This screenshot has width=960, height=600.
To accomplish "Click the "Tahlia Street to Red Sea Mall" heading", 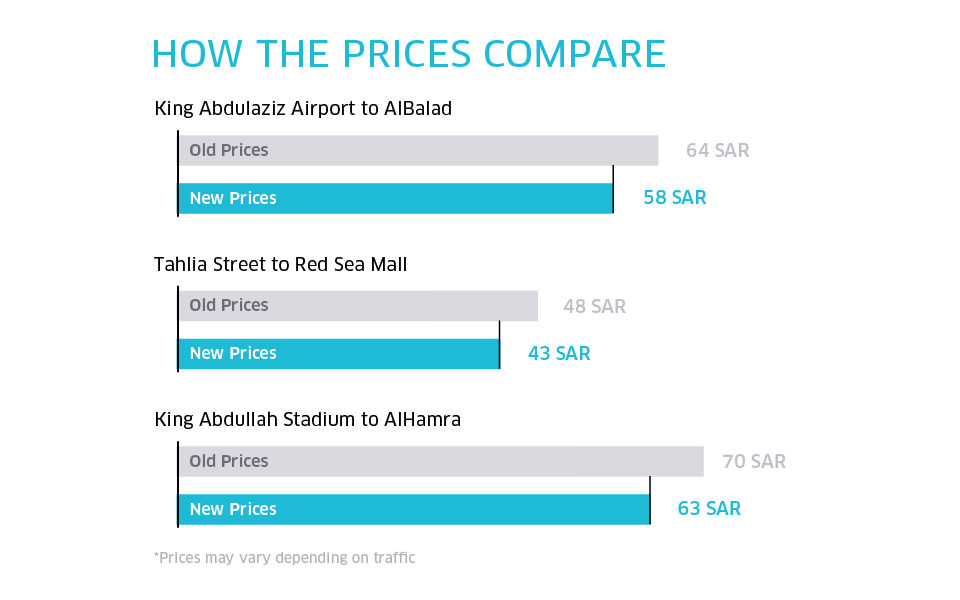I will [280, 264].
